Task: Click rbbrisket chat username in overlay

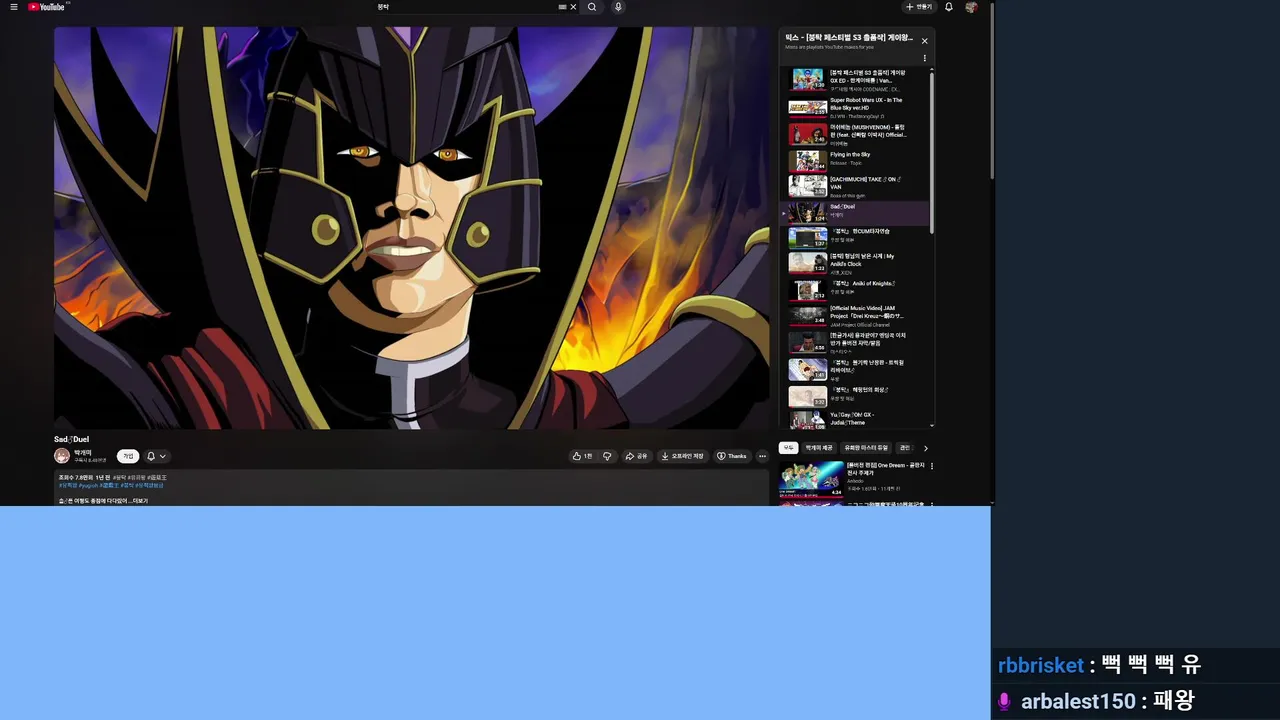Action: point(1041,665)
